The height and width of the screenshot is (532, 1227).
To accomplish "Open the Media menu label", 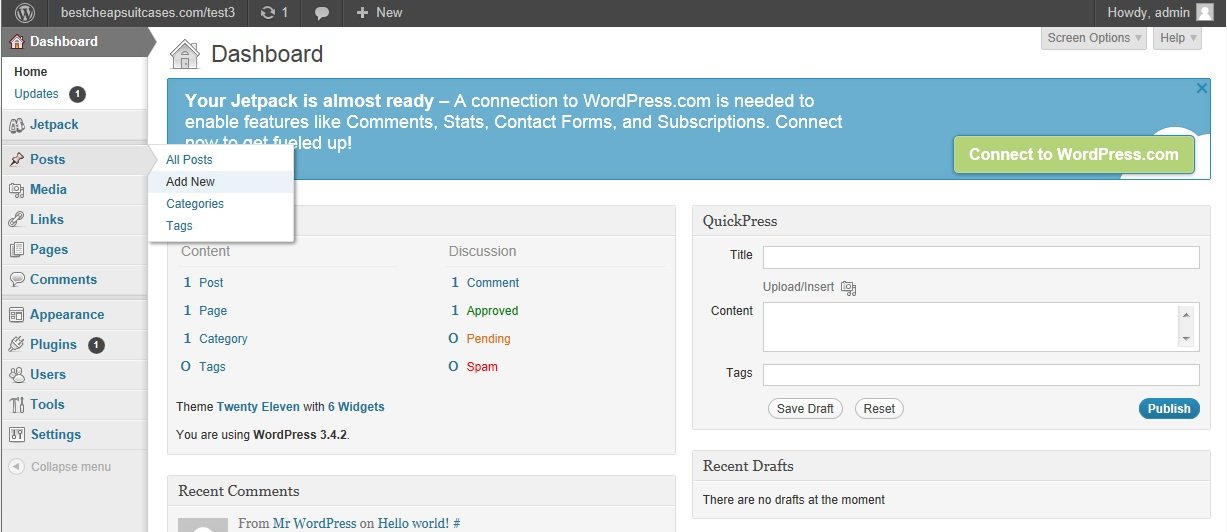I will coord(48,189).
